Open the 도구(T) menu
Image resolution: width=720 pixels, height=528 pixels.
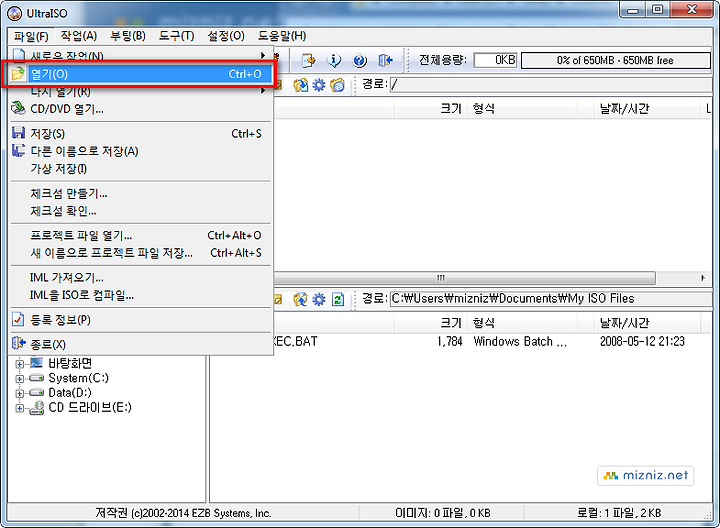(176, 36)
